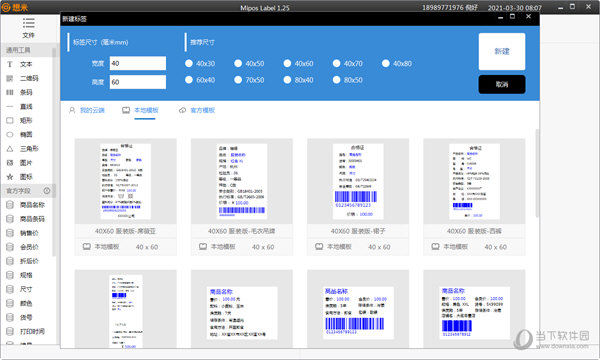The height and width of the screenshot is (360, 600).
Task: Click the template list vertical scrollbar
Action: pyautogui.click(x=537, y=174)
